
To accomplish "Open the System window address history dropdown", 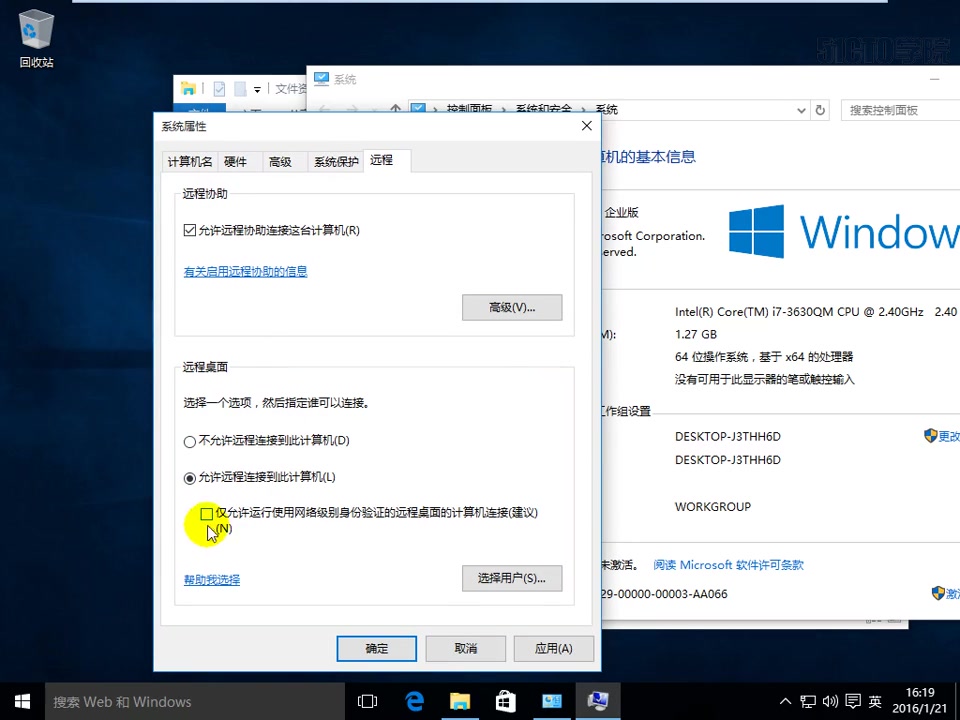I will coord(801,111).
